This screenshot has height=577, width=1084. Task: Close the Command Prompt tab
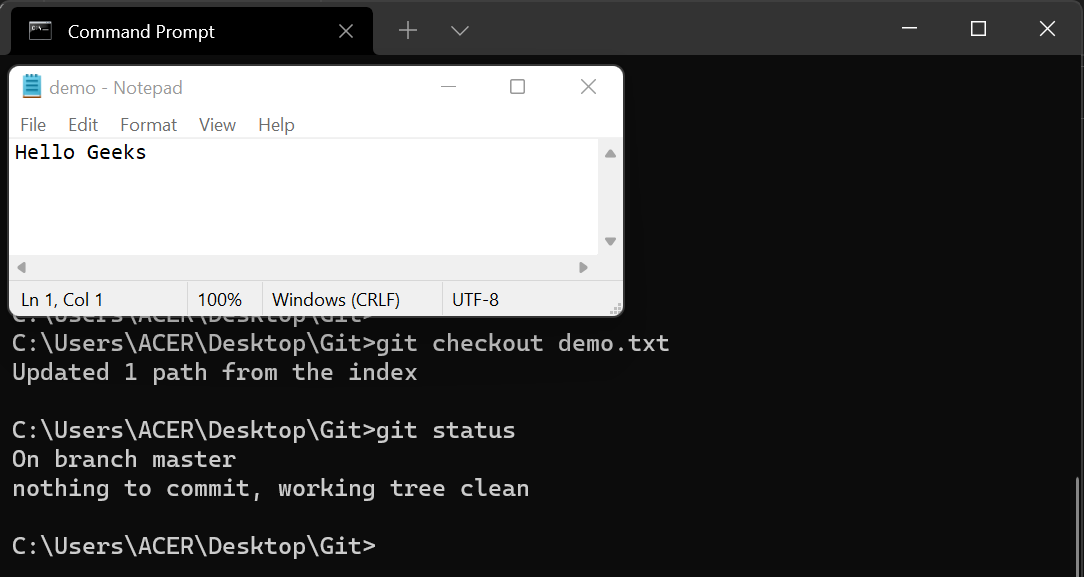346,31
